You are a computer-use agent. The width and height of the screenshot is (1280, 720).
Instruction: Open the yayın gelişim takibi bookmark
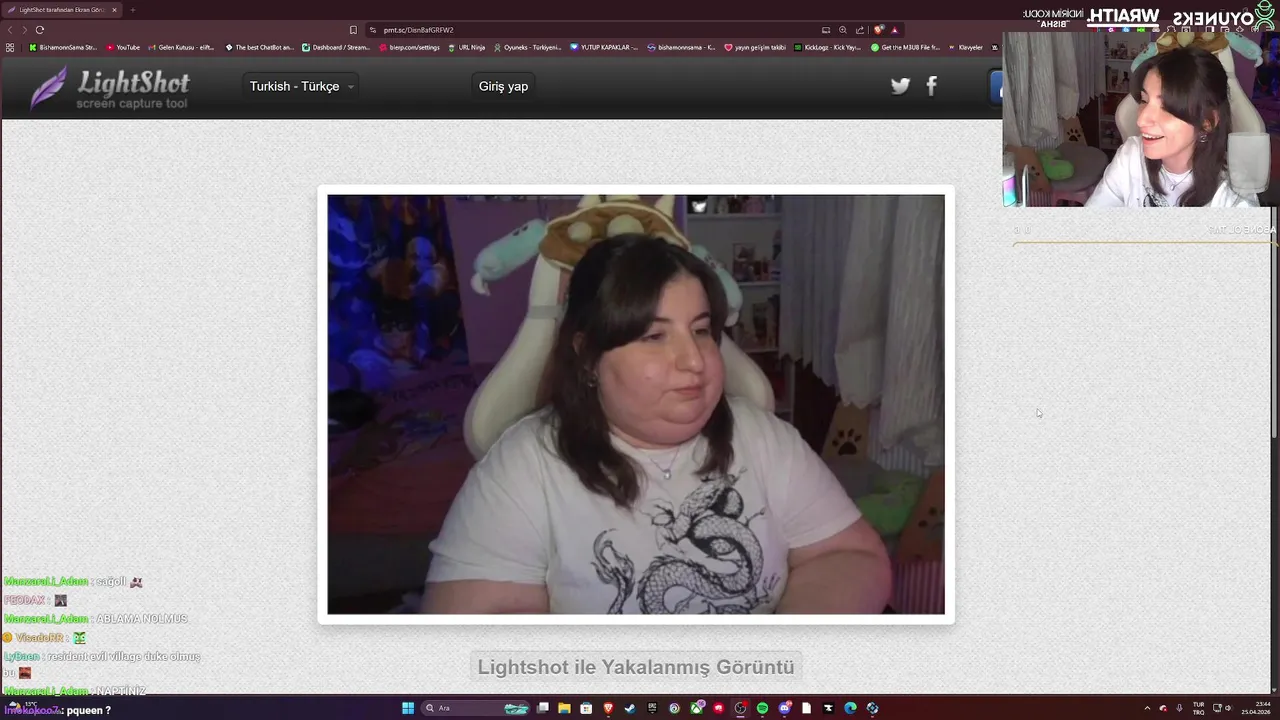[755, 47]
